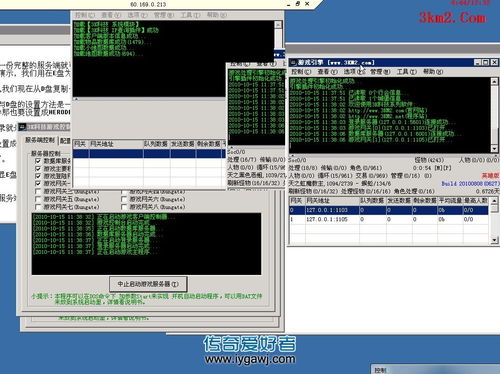Maximize the 游戏引擎 window
The width and height of the screenshot is (500, 374).
click(486, 62)
